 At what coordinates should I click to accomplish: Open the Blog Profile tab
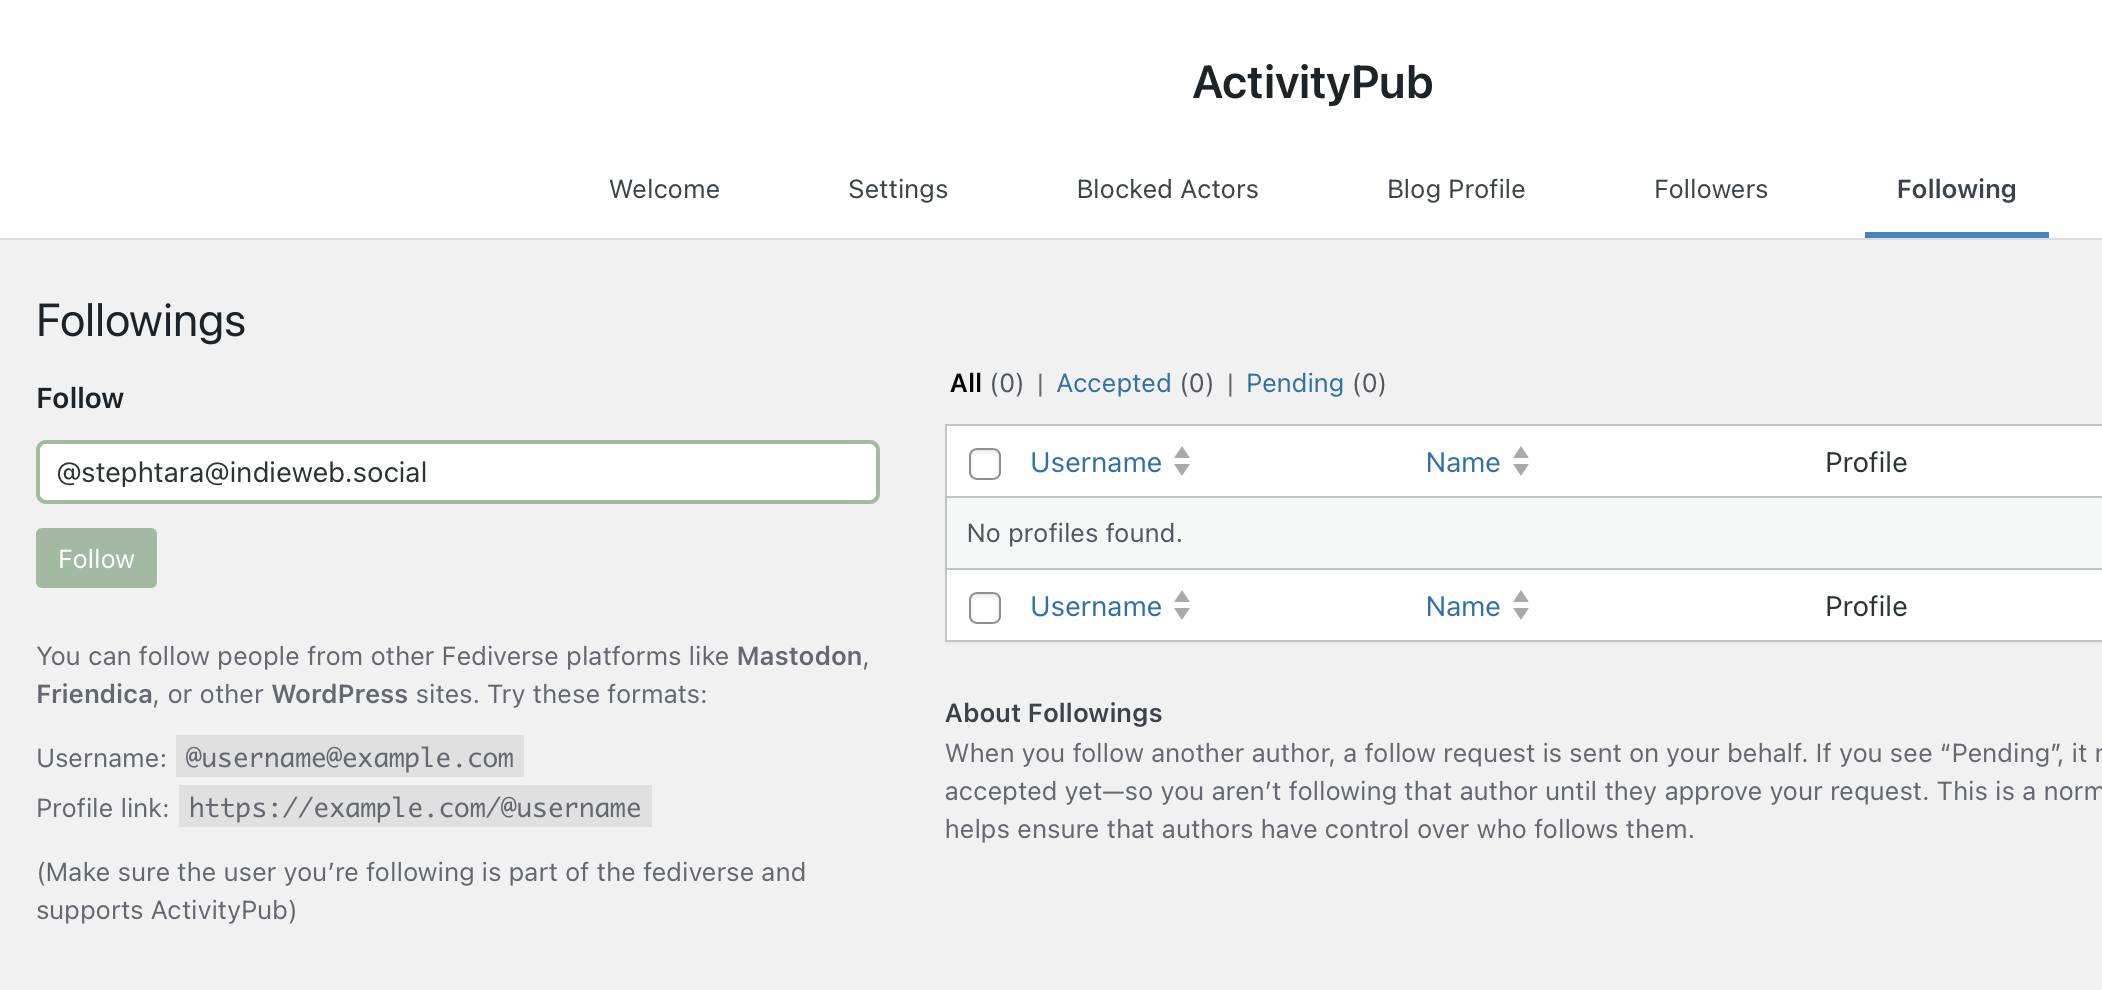(1455, 190)
